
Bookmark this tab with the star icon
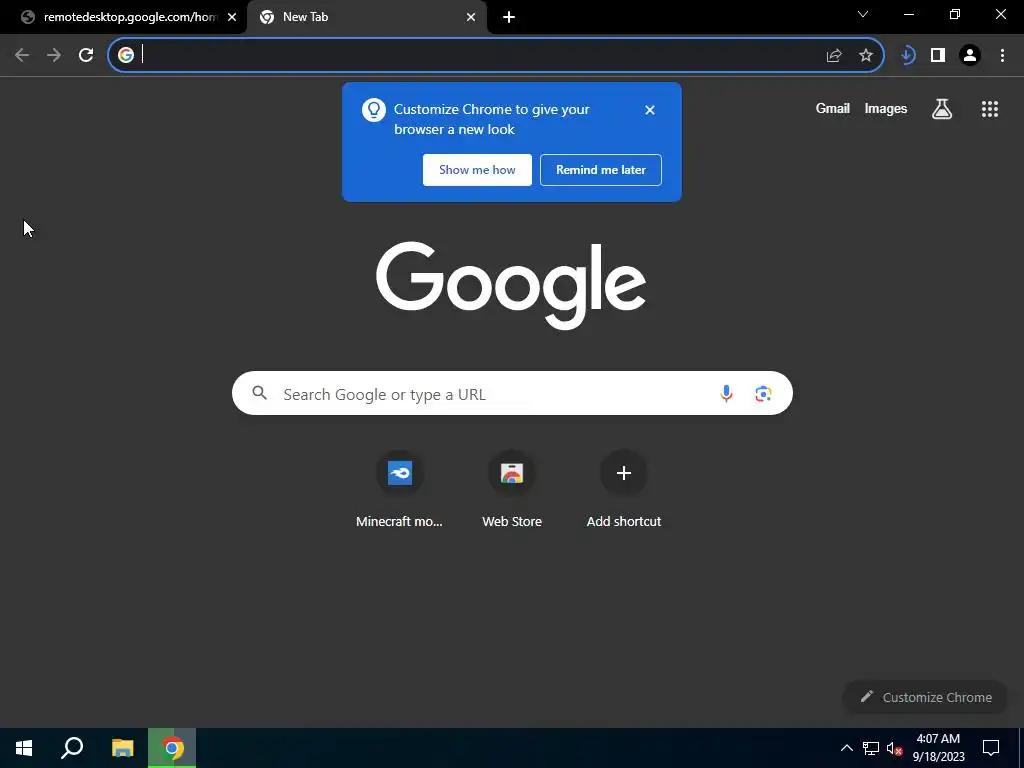[866, 56]
